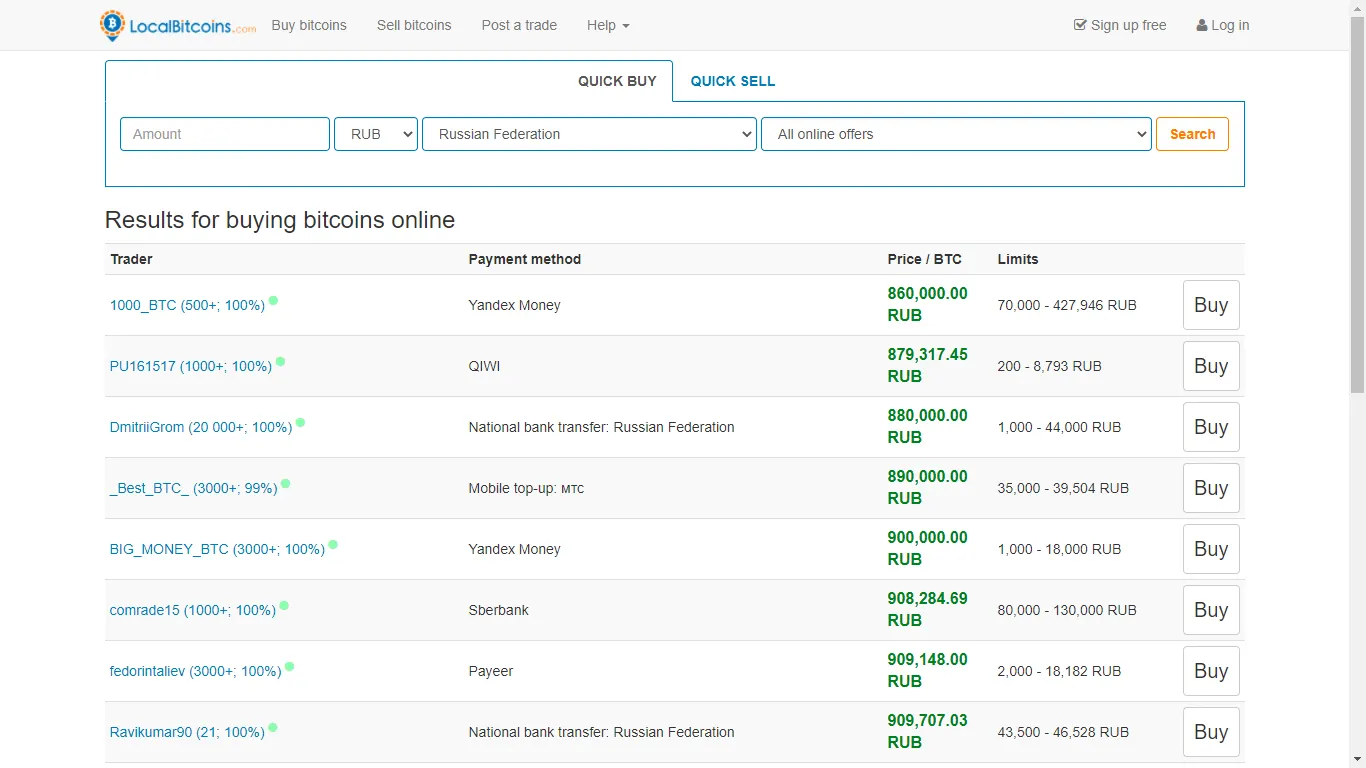Select Post a trade in the navigation
This screenshot has height=768, width=1366.
[519, 25]
